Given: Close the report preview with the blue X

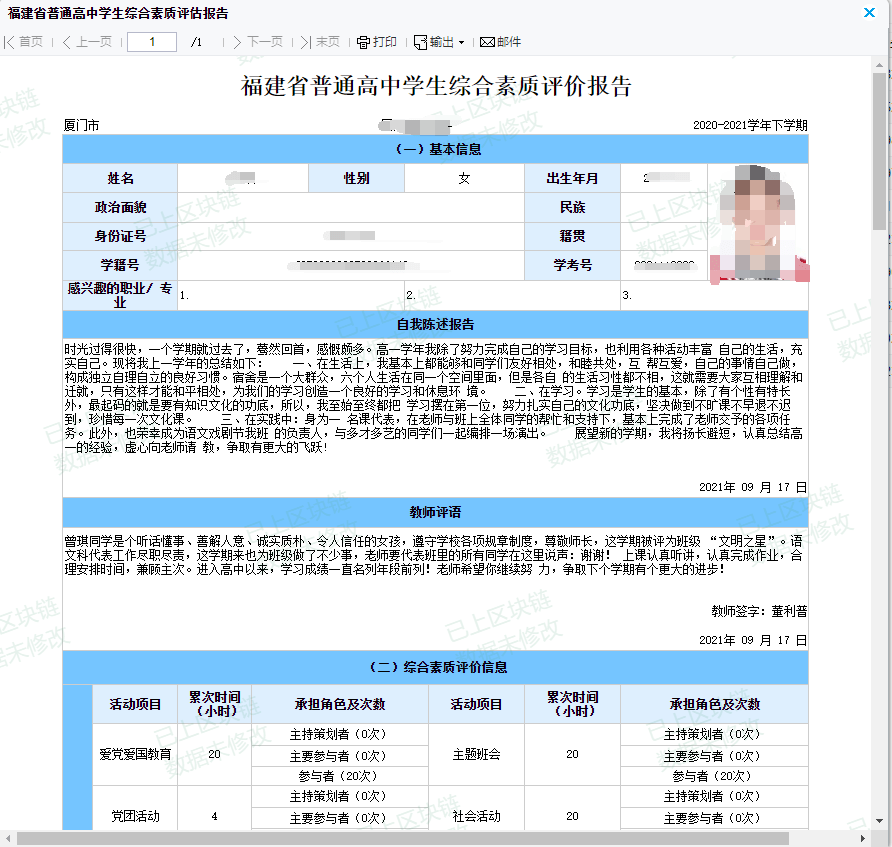Looking at the screenshot, I should click(x=870, y=13).
